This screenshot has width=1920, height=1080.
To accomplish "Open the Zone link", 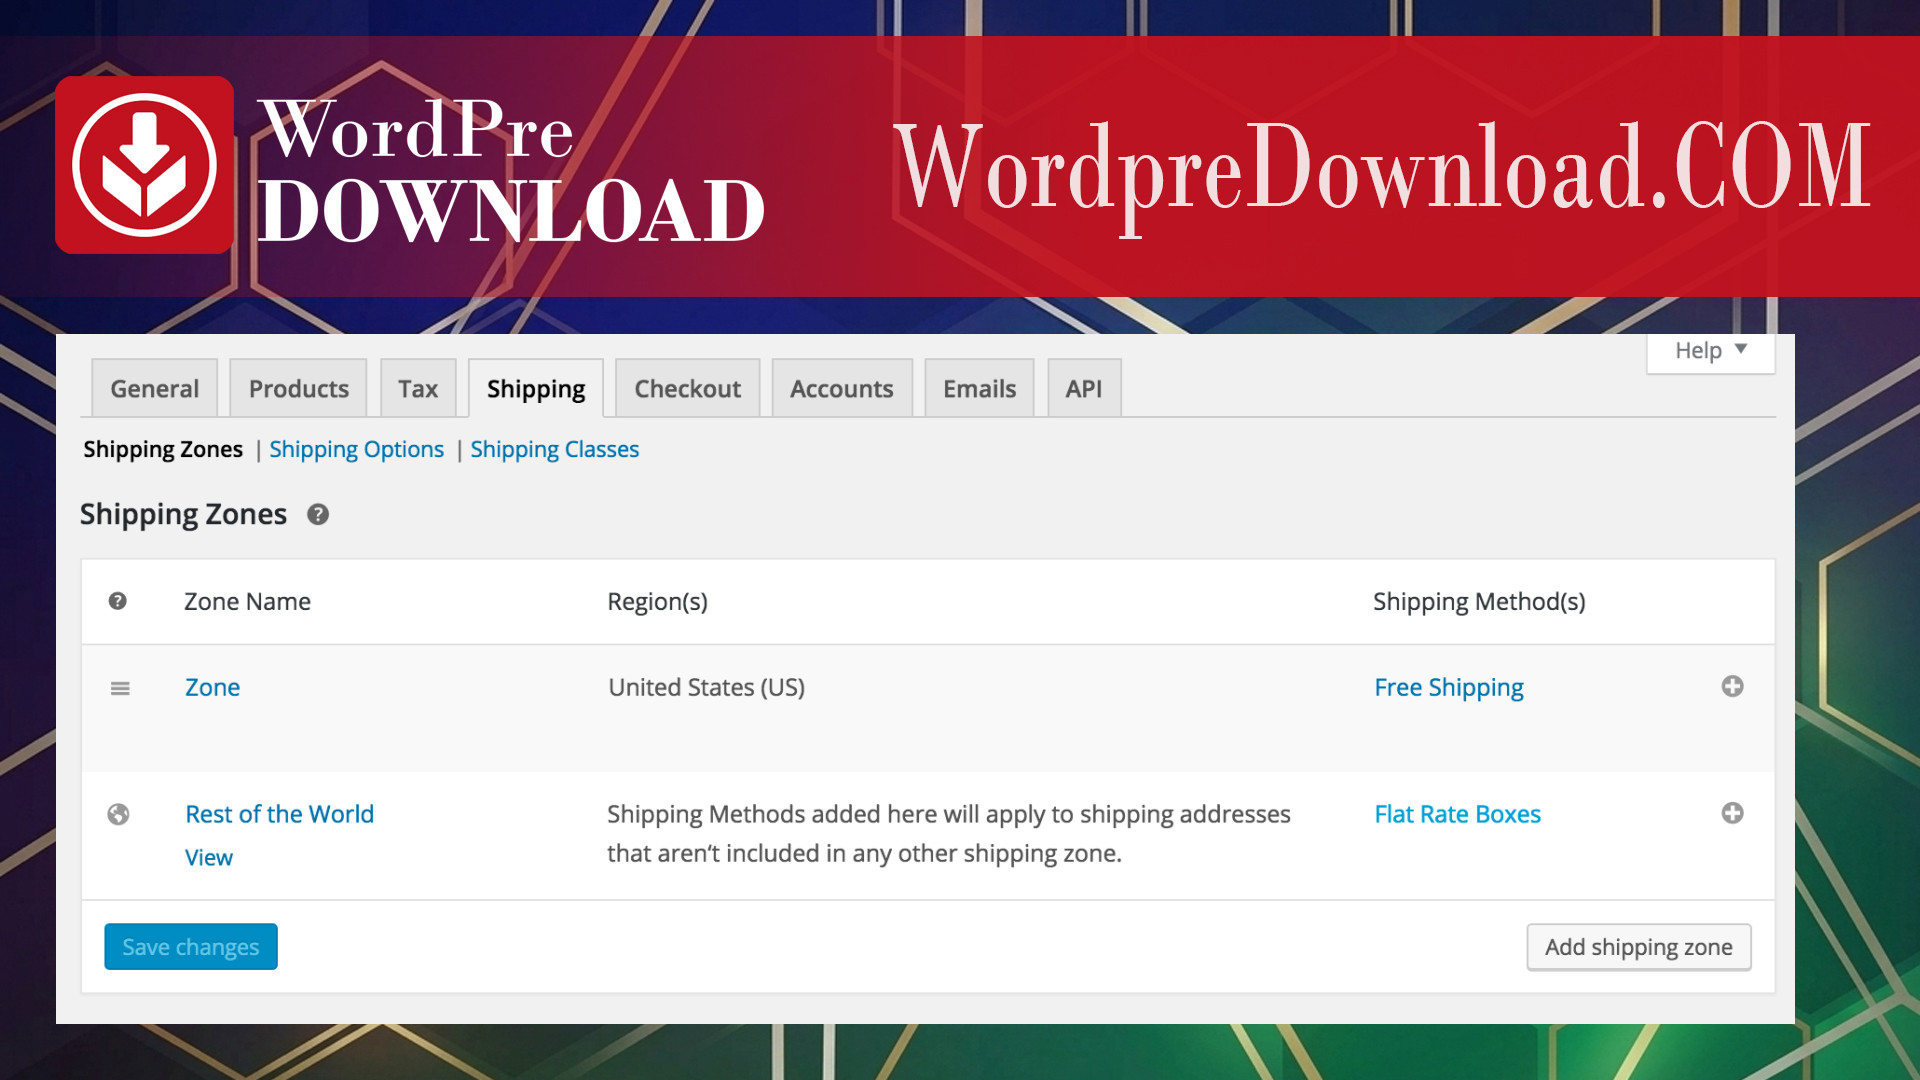I will [x=213, y=688].
